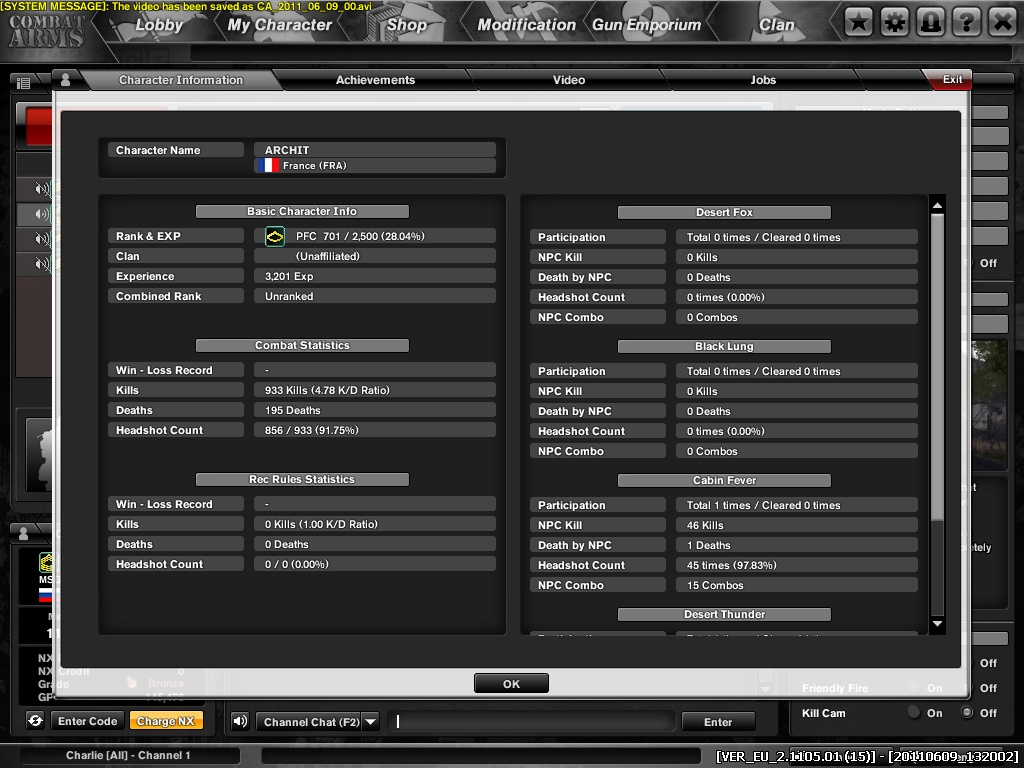
Task: Click the Desert Fox section header
Action: 724,212
